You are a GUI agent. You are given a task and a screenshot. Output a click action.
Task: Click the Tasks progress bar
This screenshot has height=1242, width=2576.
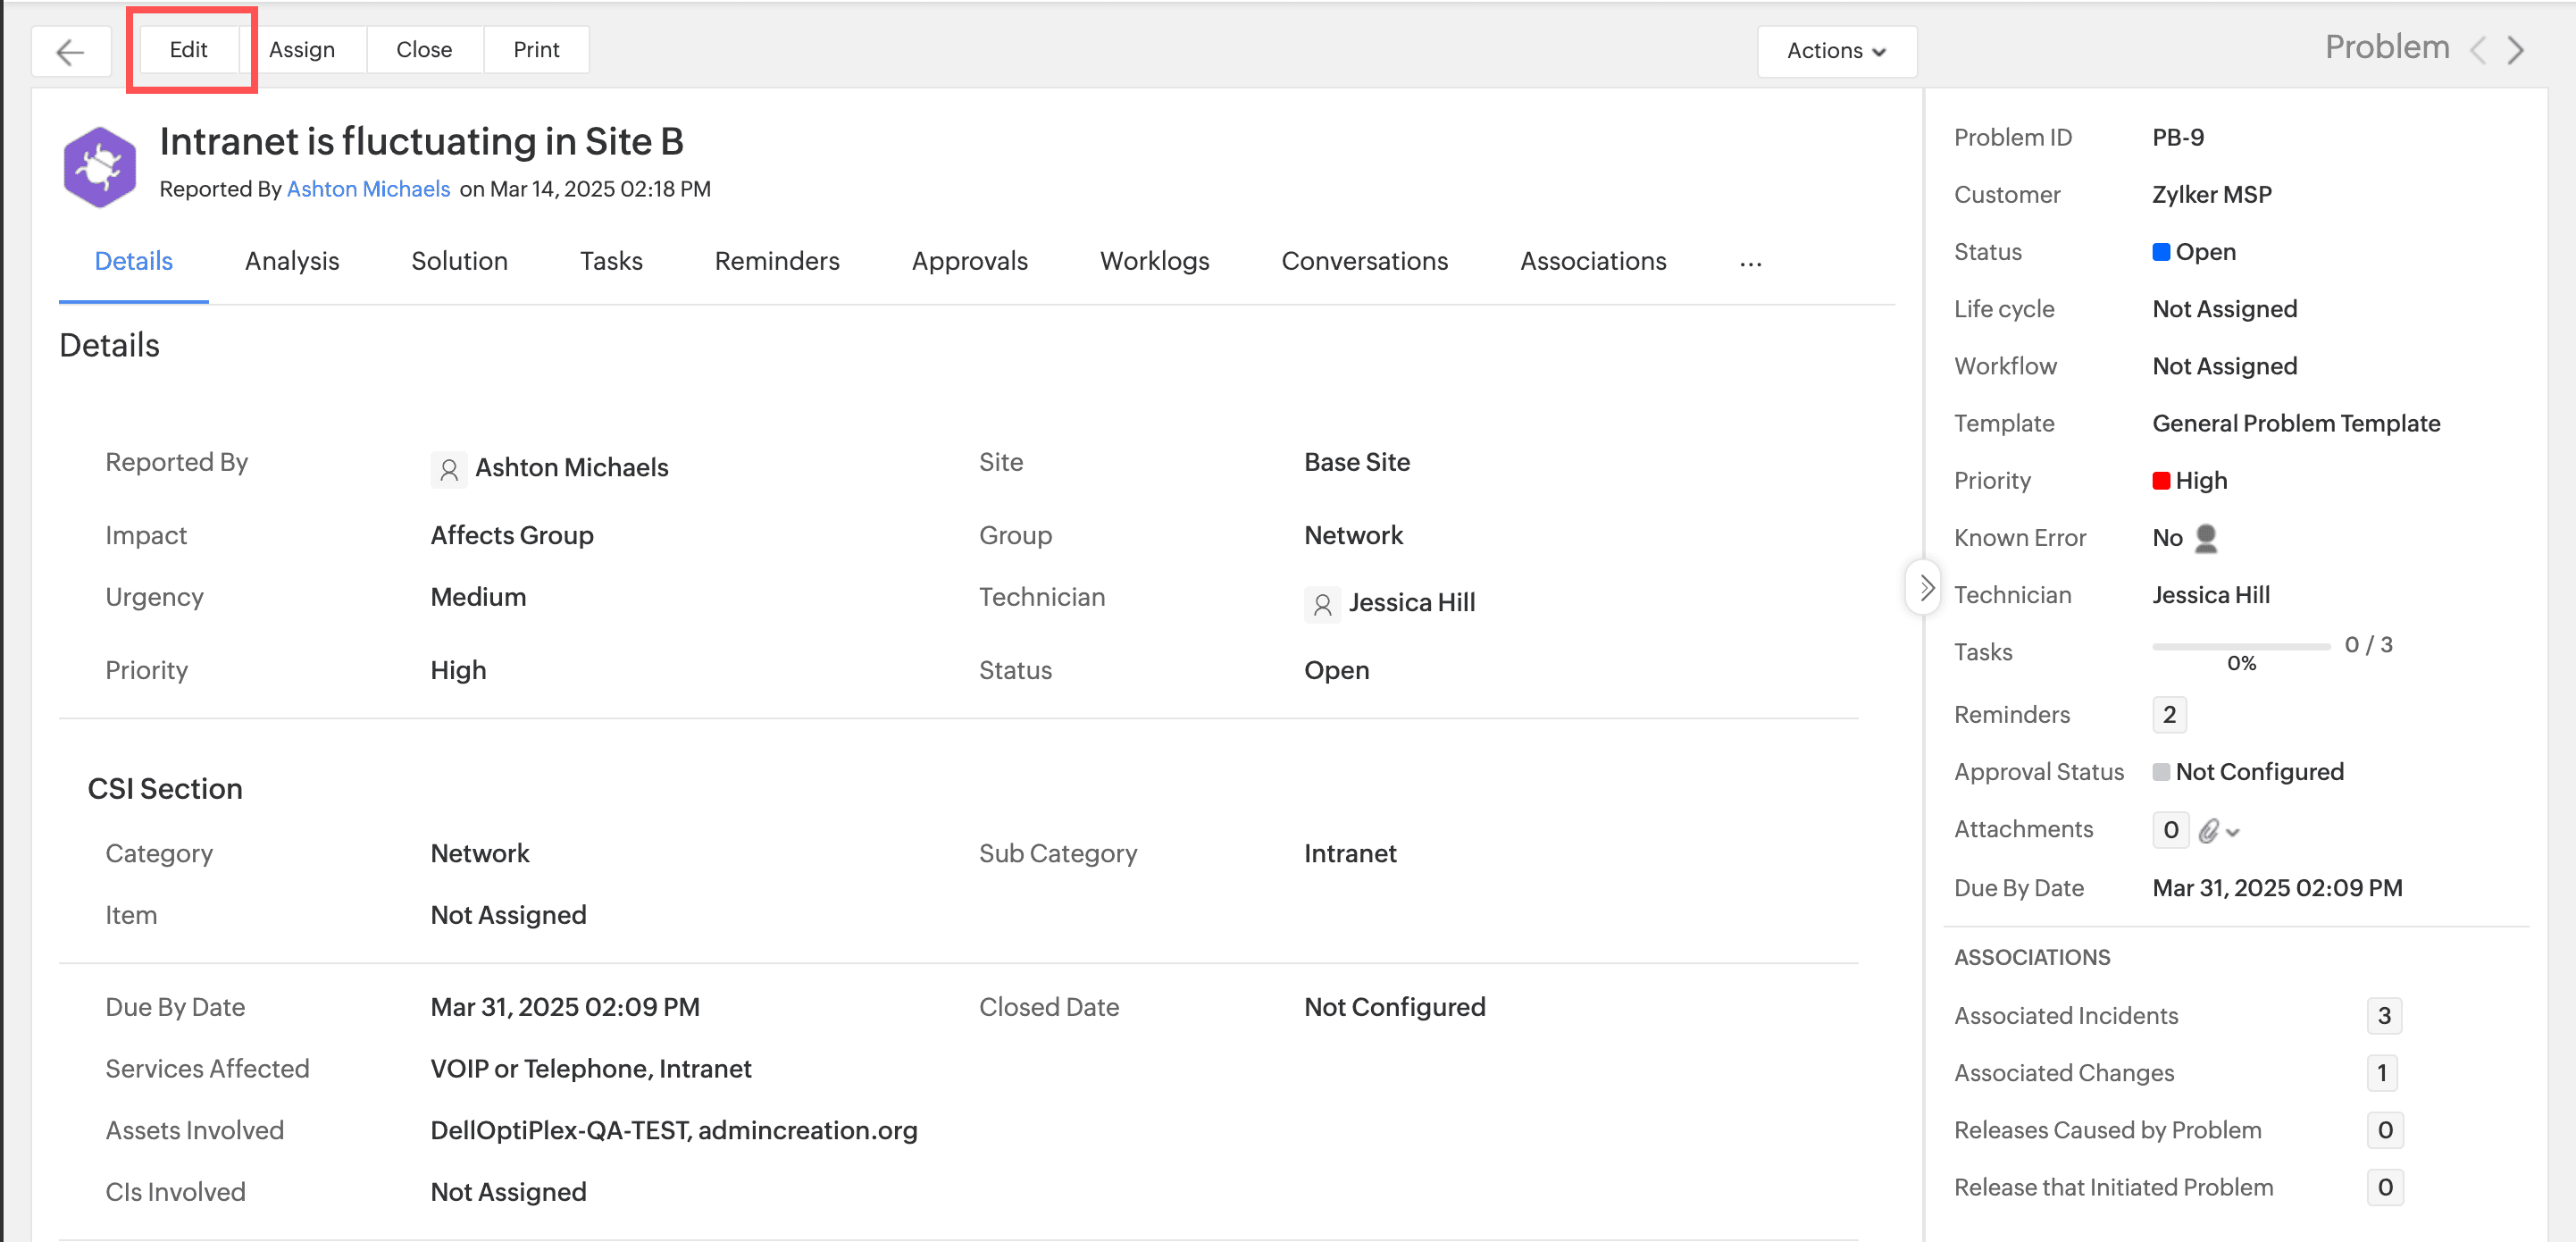click(x=2240, y=647)
